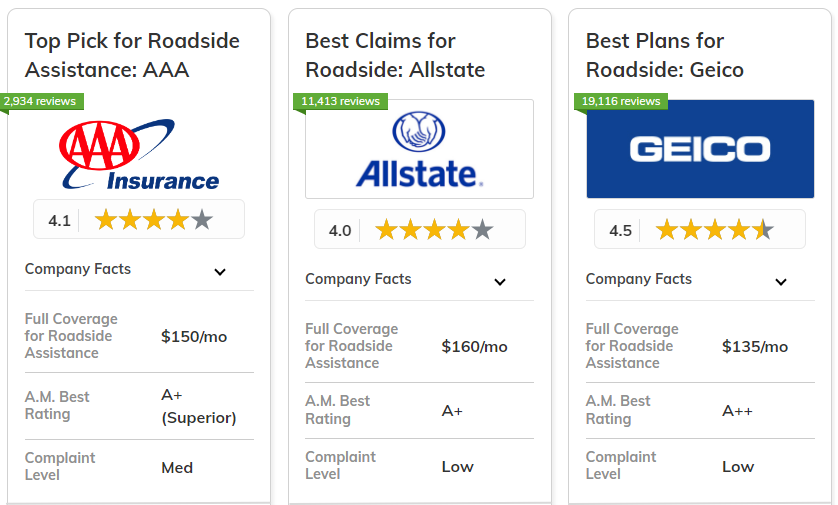Click the blue GEICO logo banner

tap(700, 149)
